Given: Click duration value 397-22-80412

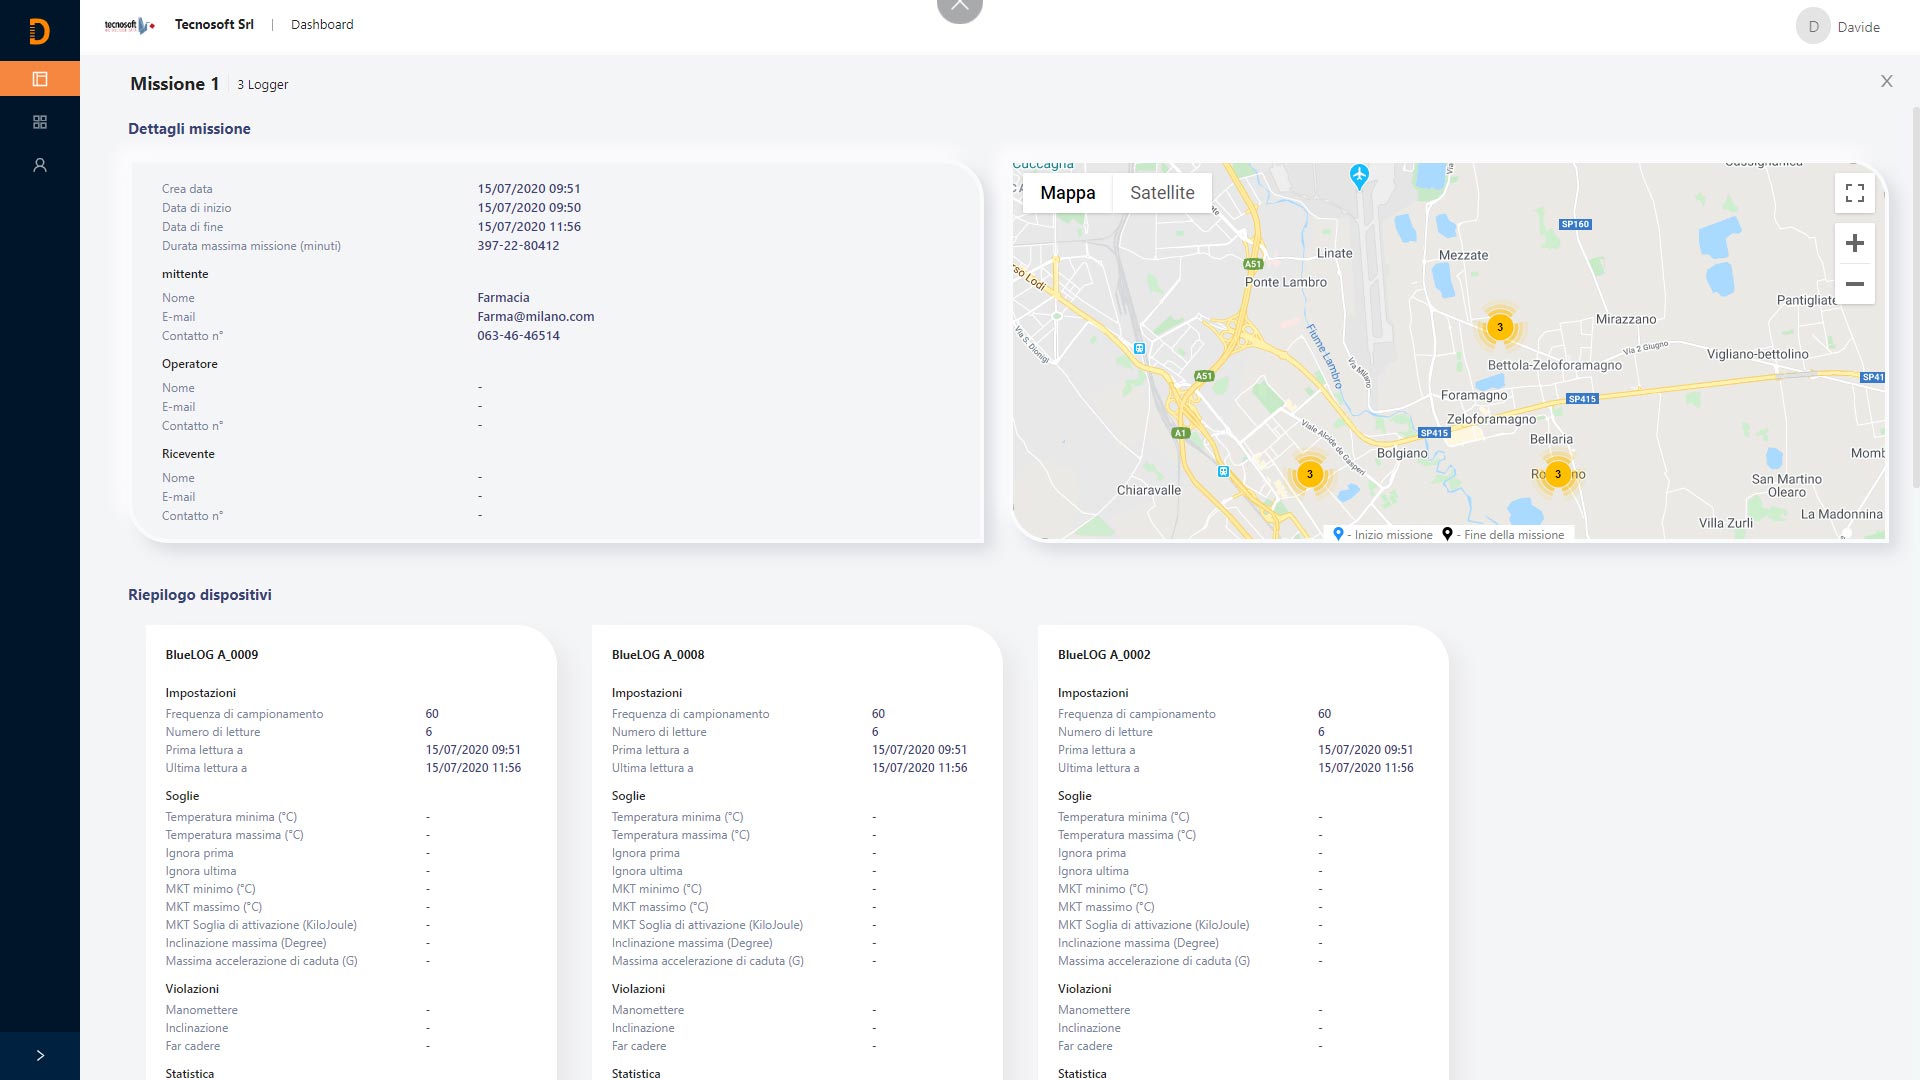Looking at the screenshot, I should tap(518, 245).
